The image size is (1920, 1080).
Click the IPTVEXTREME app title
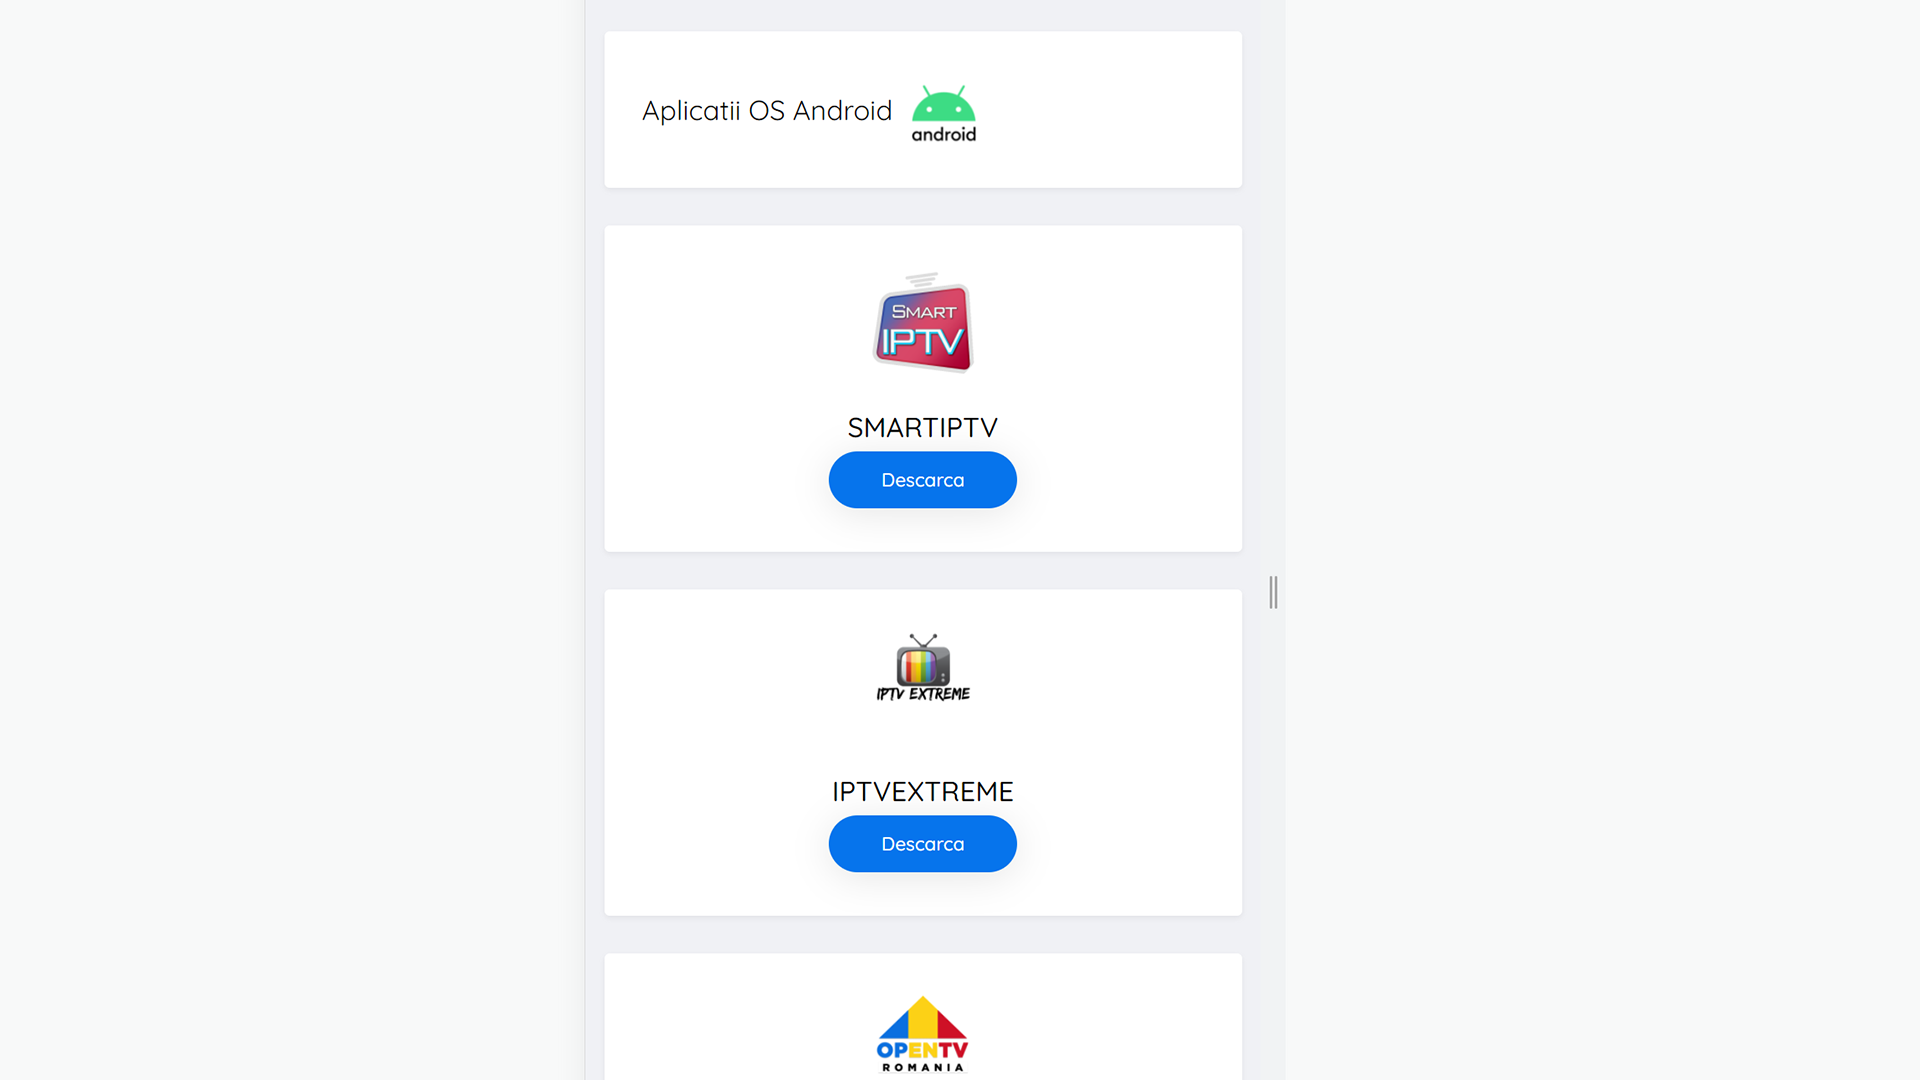pos(922,792)
